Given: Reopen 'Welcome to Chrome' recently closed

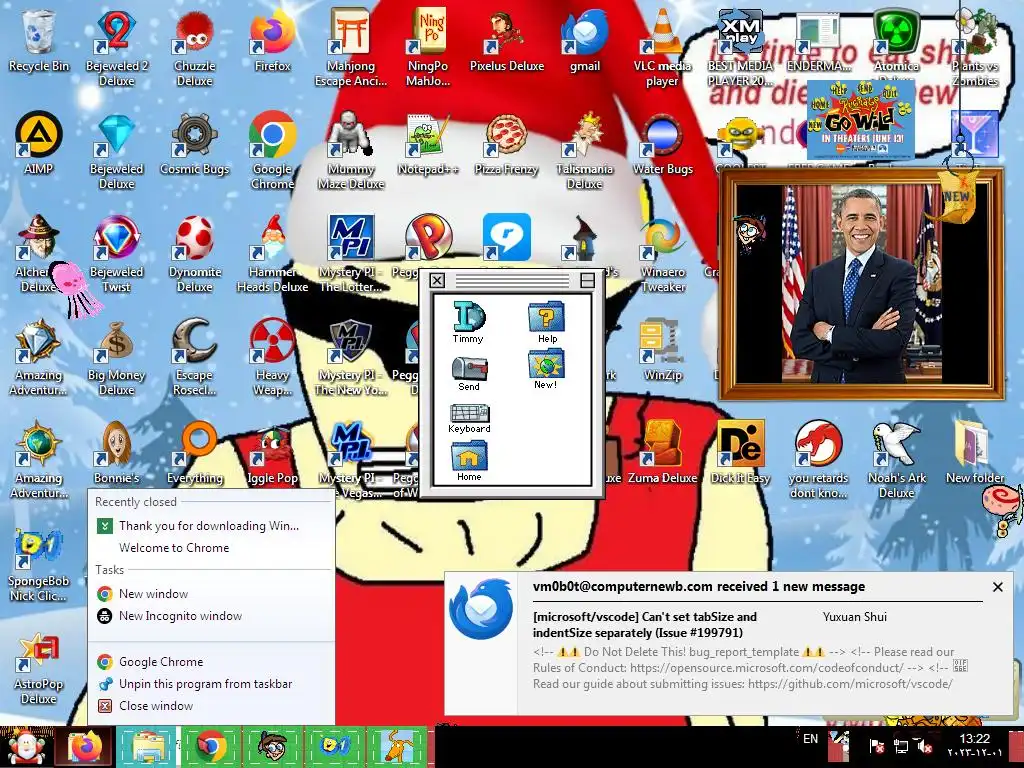Looking at the screenshot, I should click(174, 548).
